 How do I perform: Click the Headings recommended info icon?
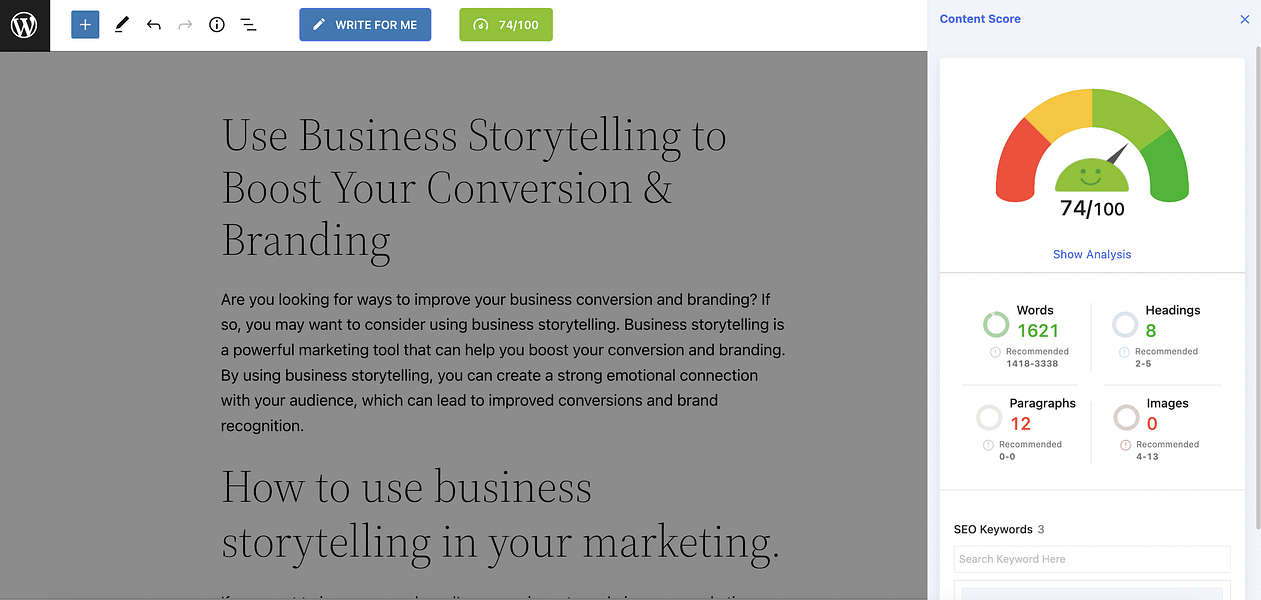[x=1124, y=352]
